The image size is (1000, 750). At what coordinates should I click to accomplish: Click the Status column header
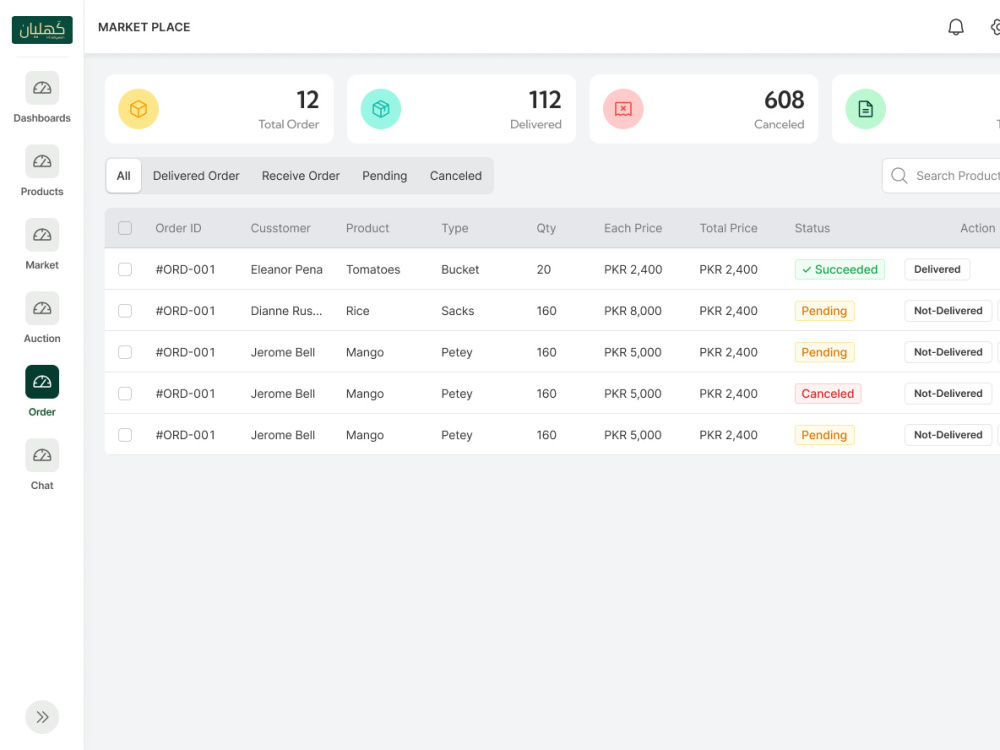click(x=812, y=228)
